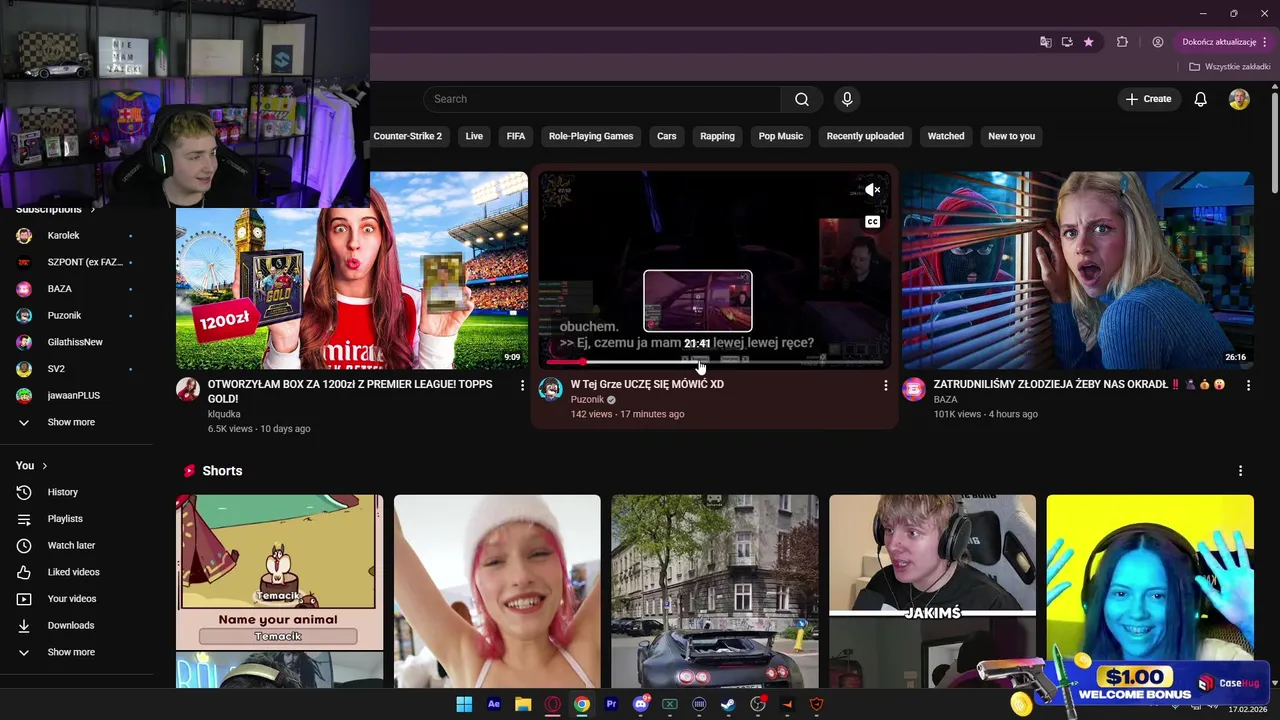Image resolution: width=1280 pixels, height=720 pixels.
Task: Open account avatar menu
Action: [1239, 99]
